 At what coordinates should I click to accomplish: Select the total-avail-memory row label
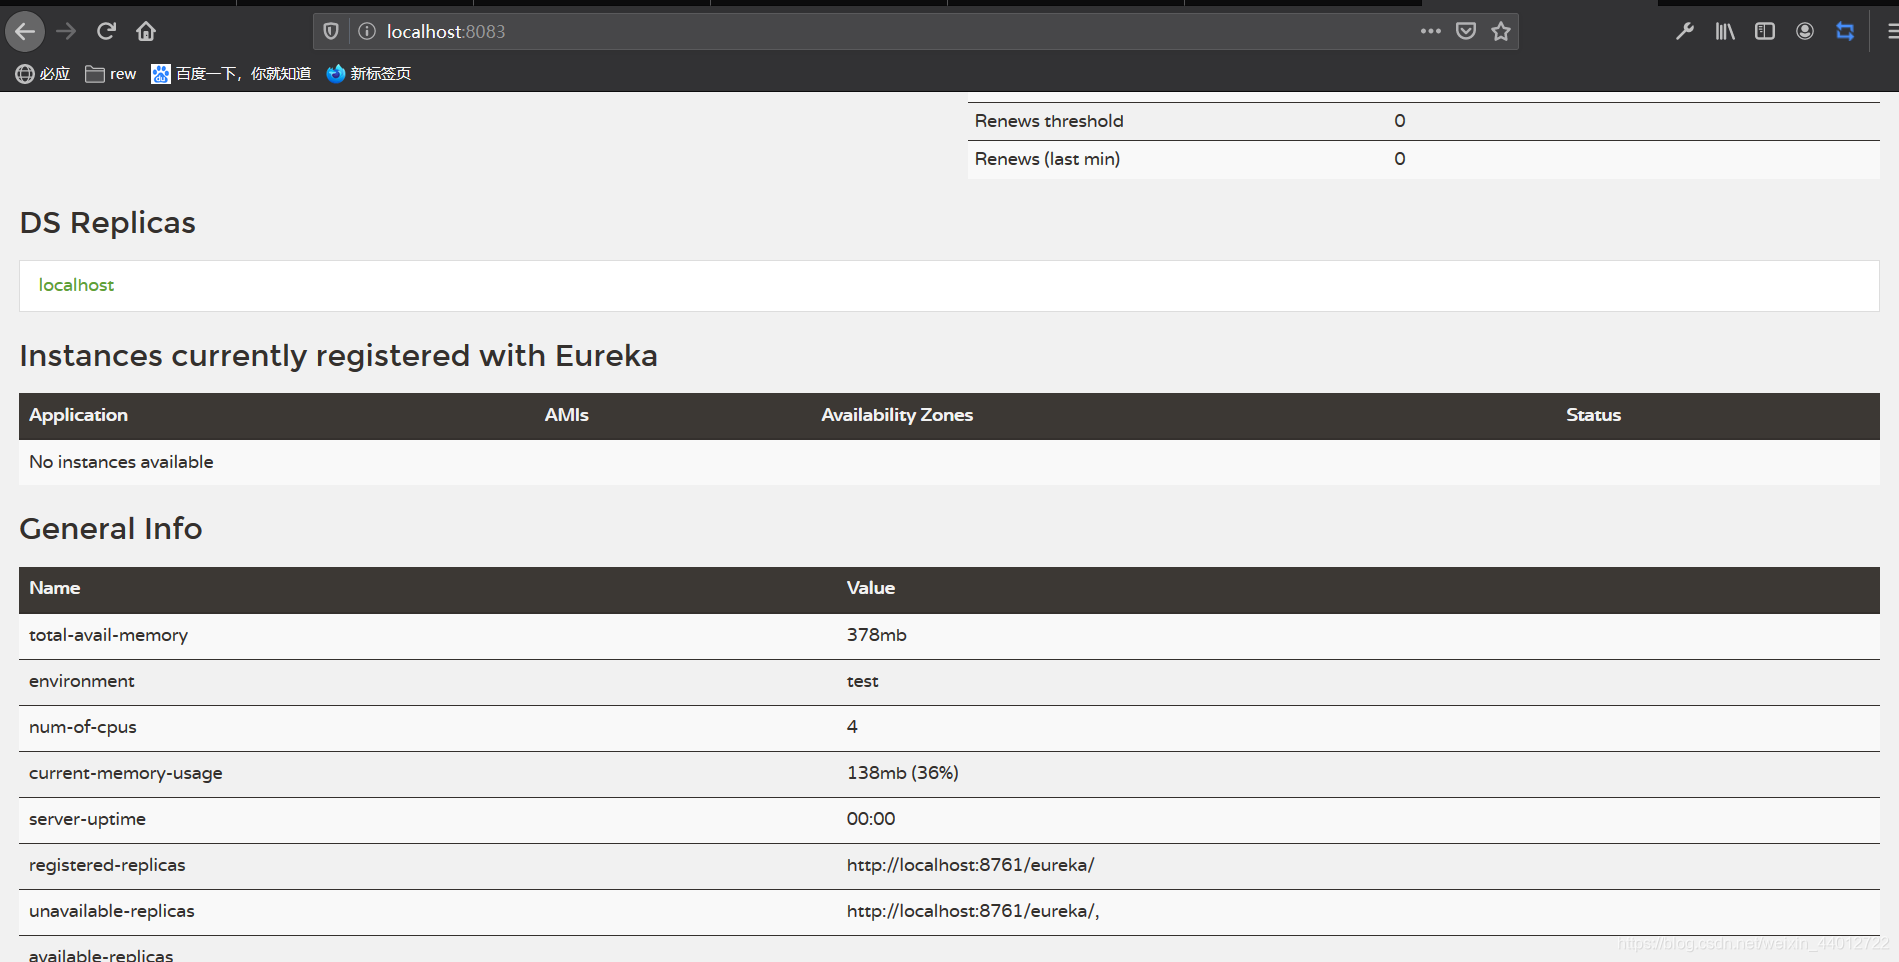pos(108,635)
